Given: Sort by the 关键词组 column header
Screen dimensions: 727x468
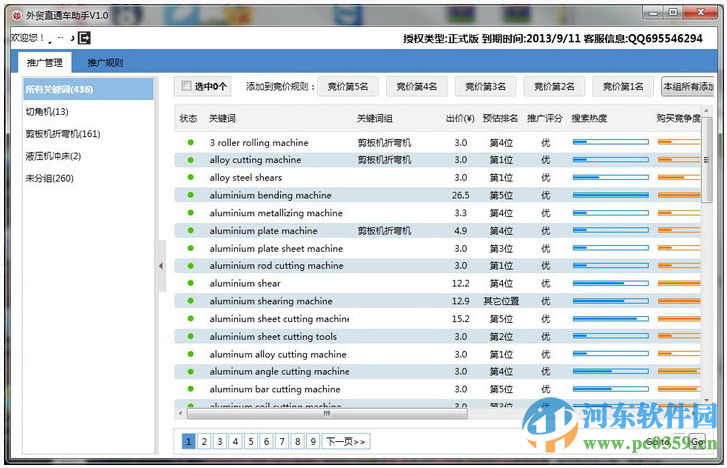Looking at the screenshot, I should 375,119.
